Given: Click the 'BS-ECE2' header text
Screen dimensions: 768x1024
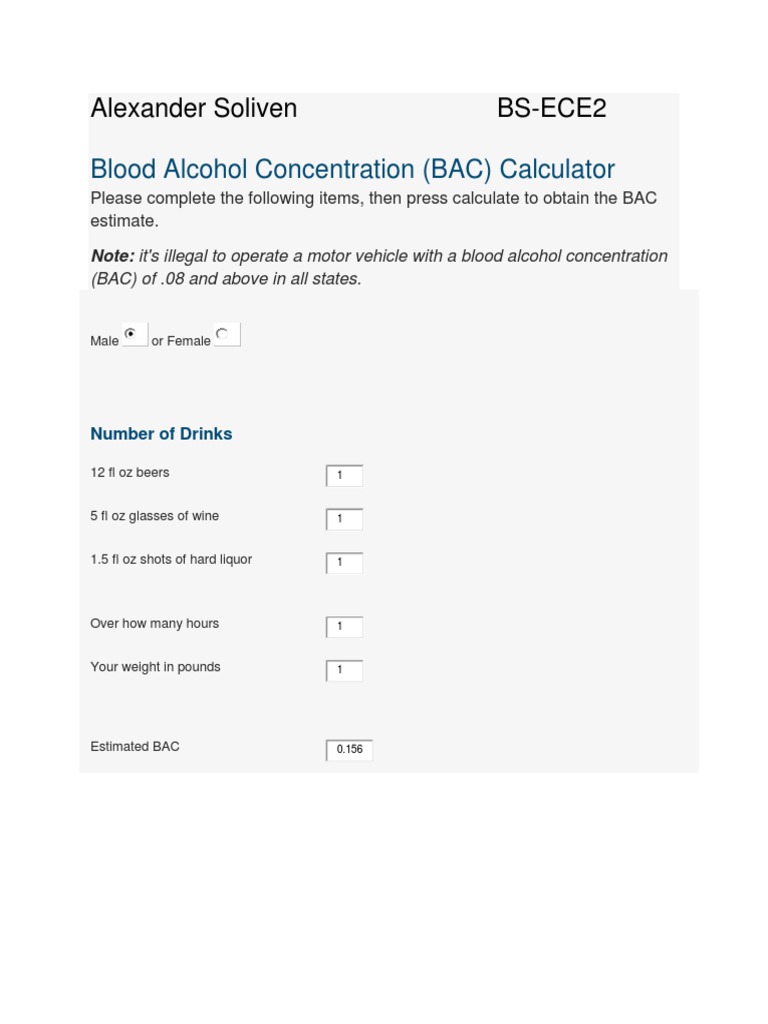Looking at the screenshot, I should coord(551,109).
